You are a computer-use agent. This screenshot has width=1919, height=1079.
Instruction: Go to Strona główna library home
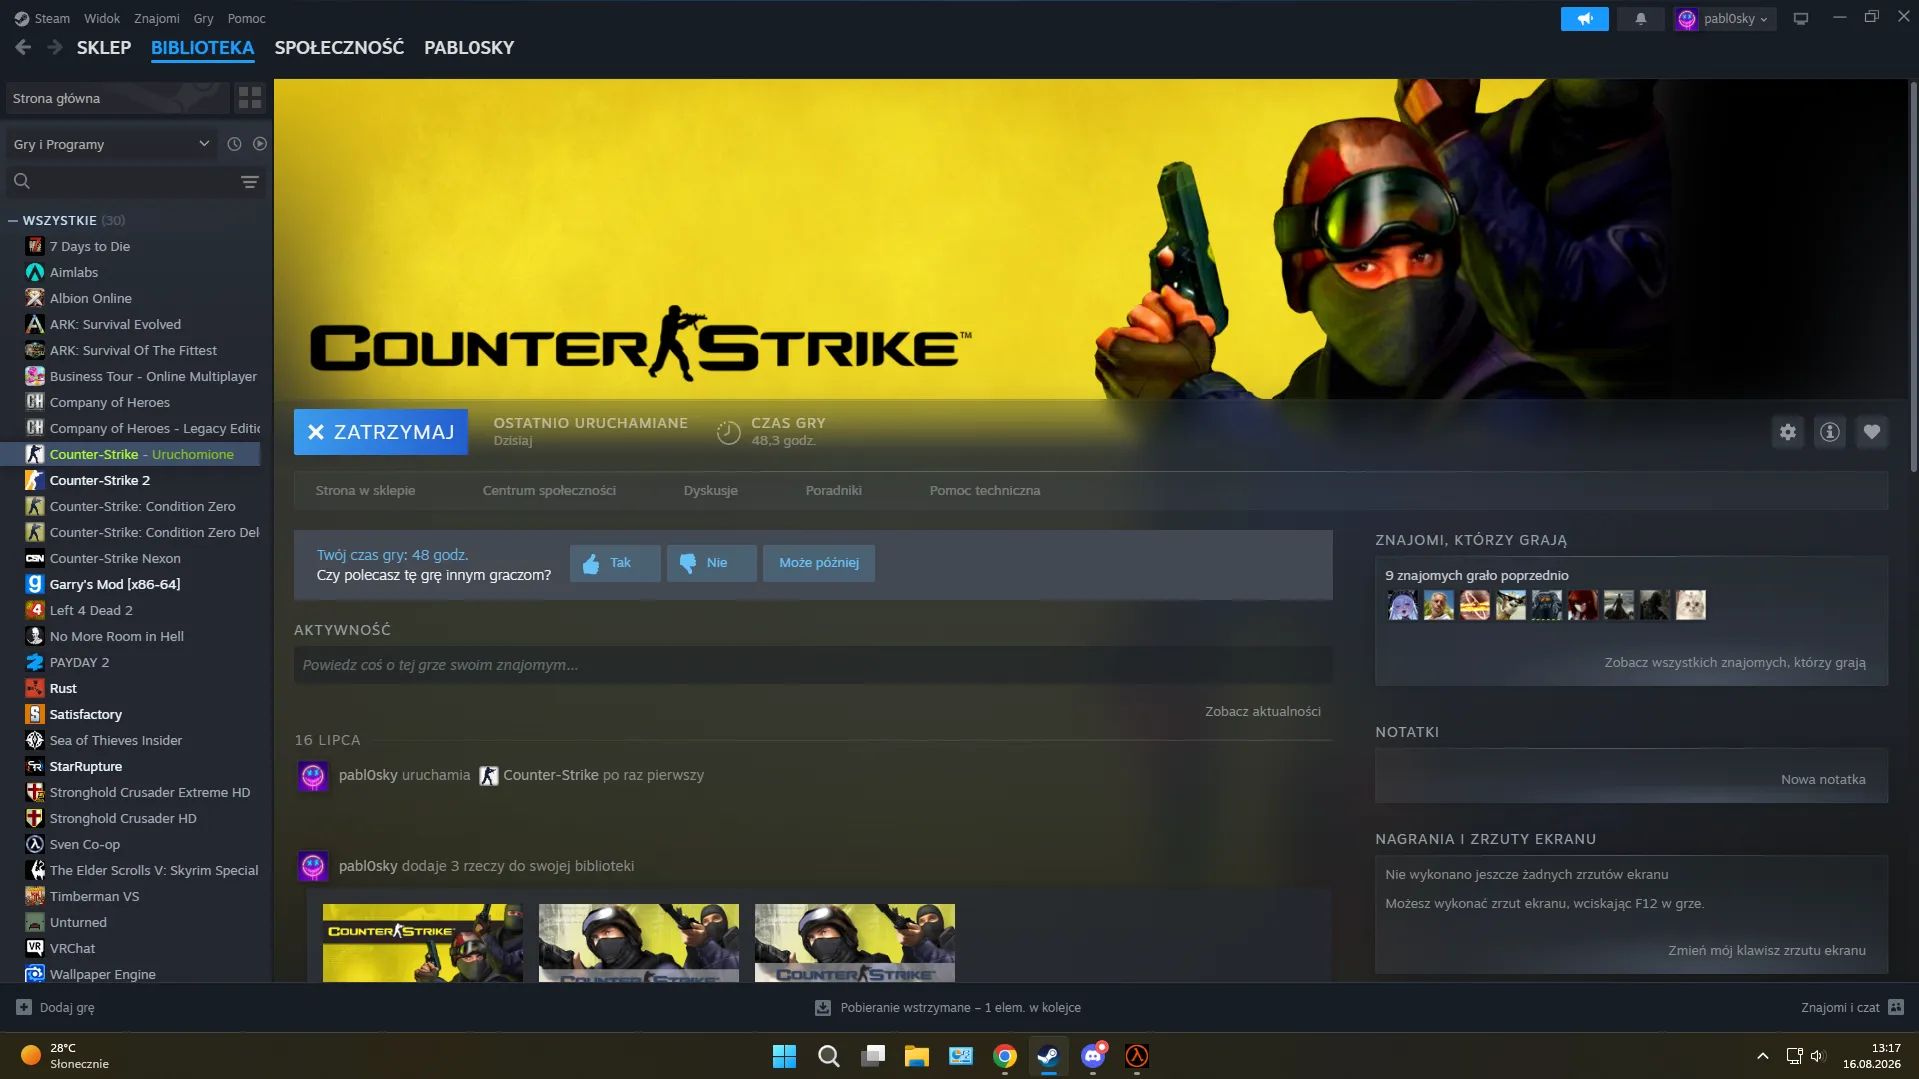tap(117, 98)
